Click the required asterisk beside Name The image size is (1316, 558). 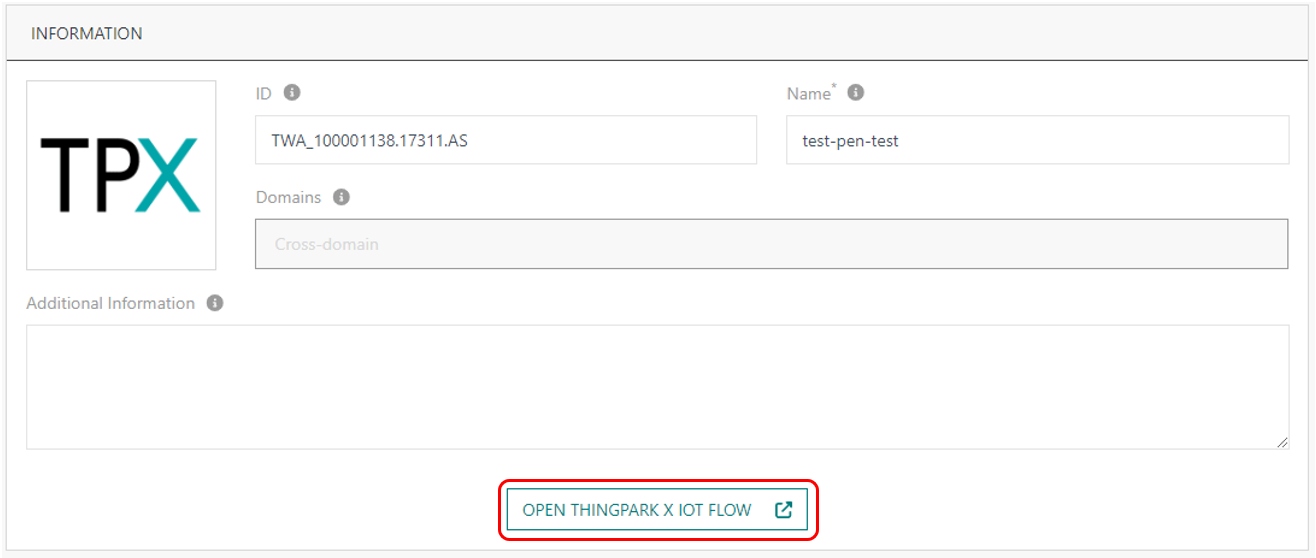[834, 88]
